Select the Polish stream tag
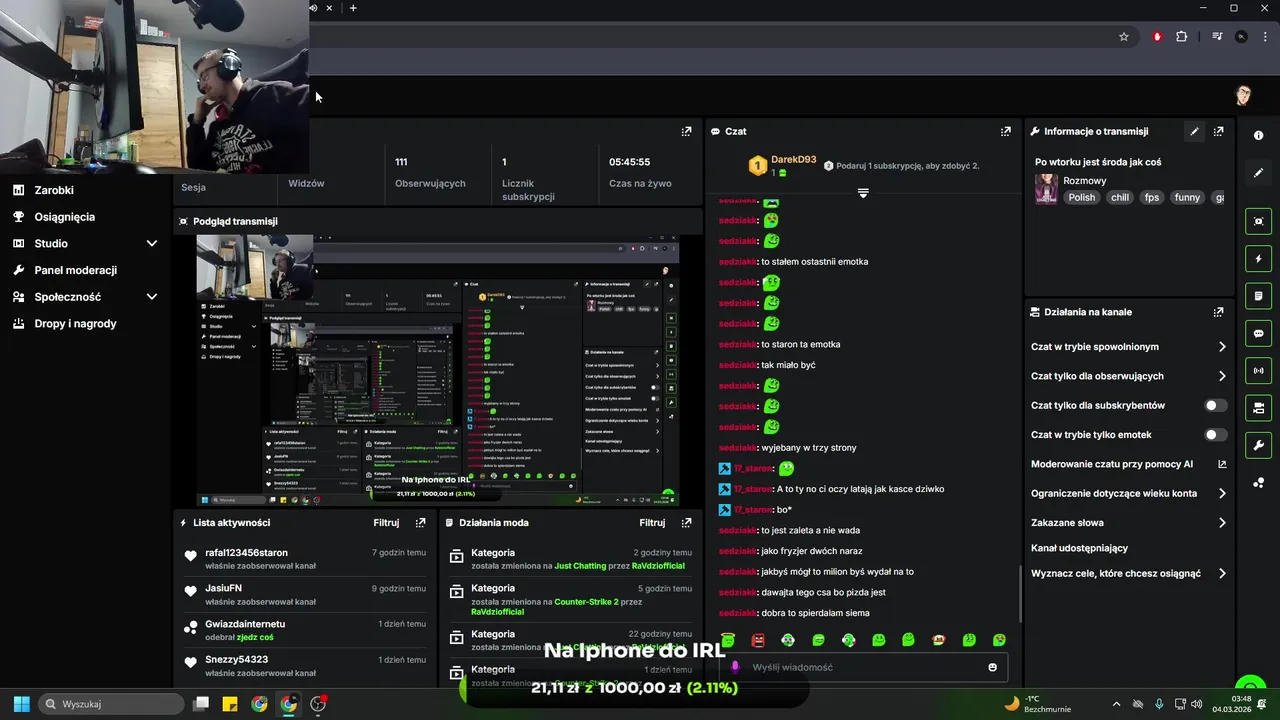This screenshot has height=720, width=1280. pyautogui.click(x=1082, y=197)
